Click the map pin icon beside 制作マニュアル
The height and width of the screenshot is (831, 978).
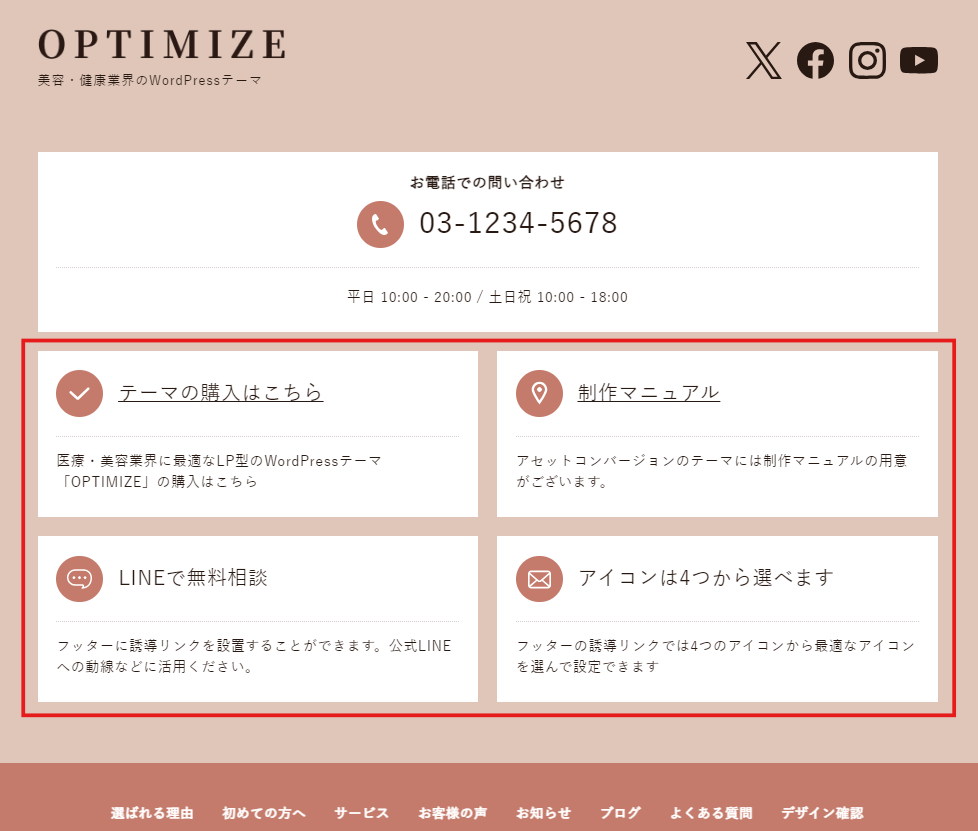click(x=539, y=393)
